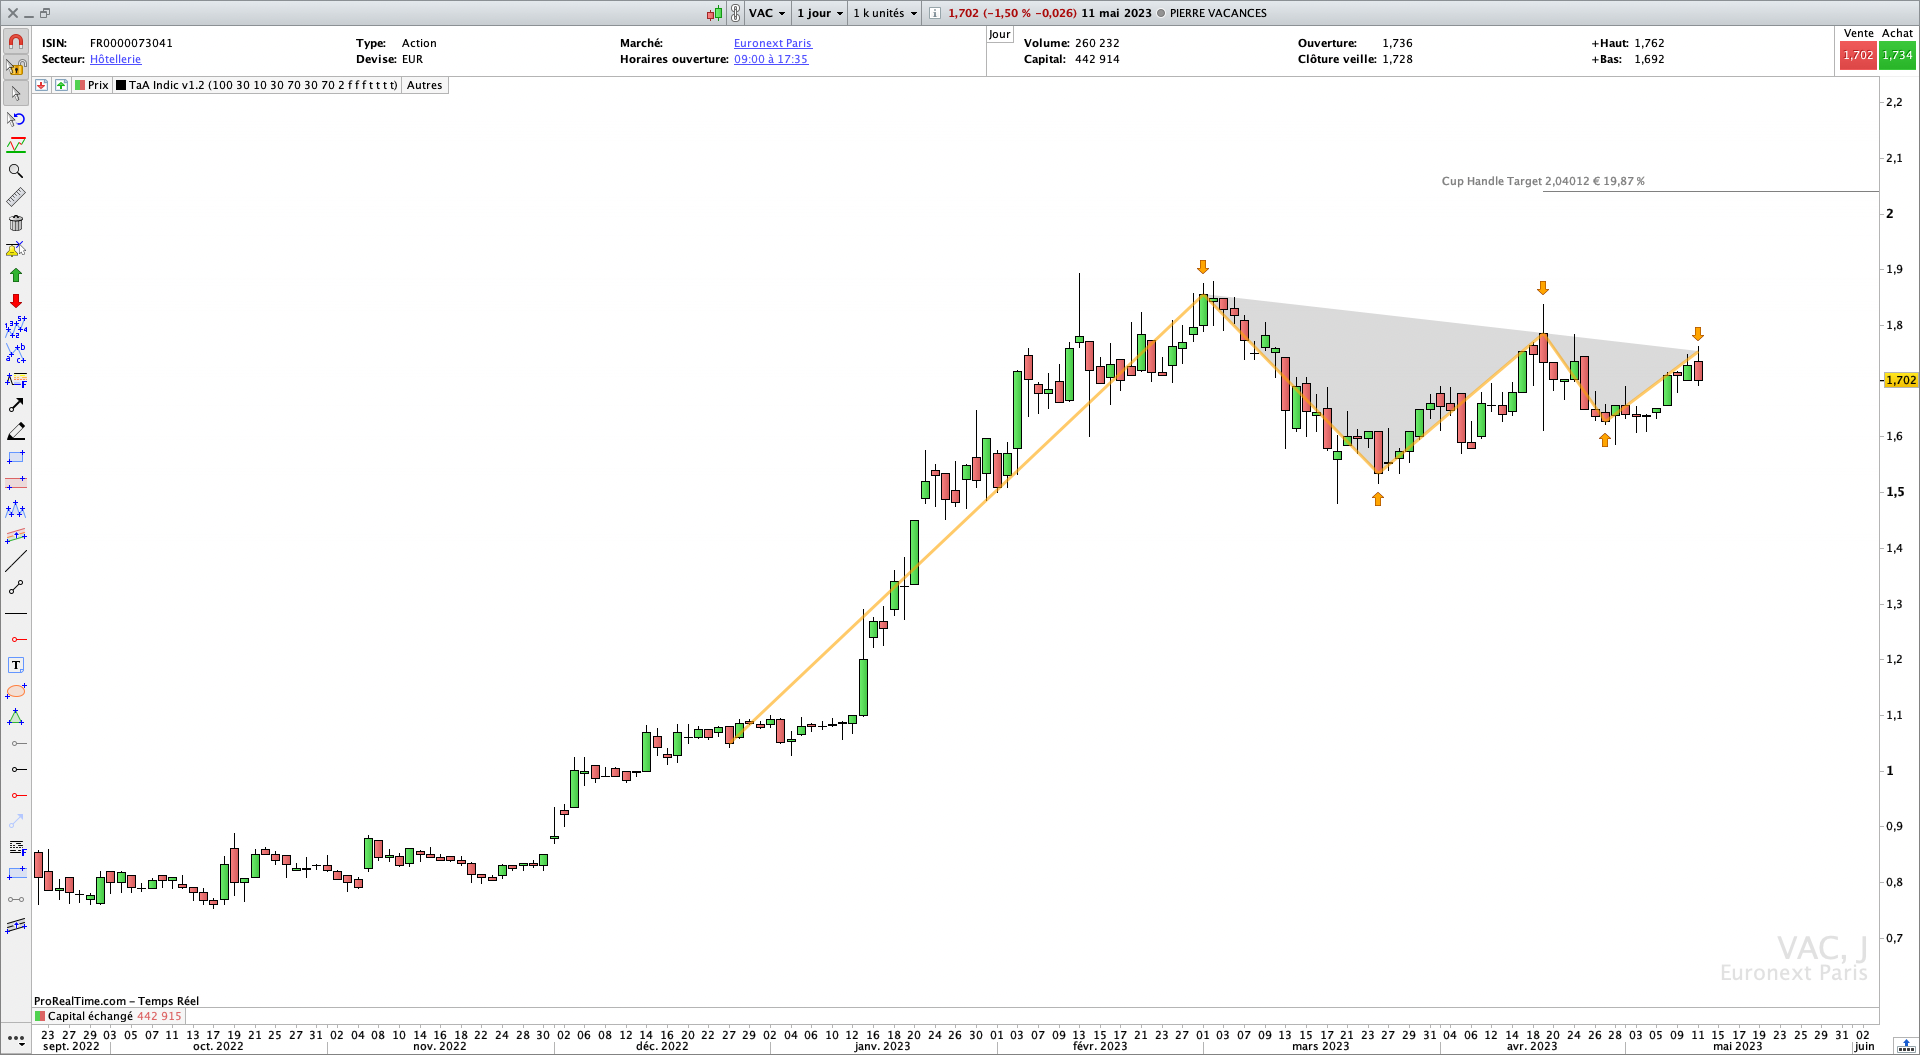Select the green triangle drawing tool

click(16, 717)
